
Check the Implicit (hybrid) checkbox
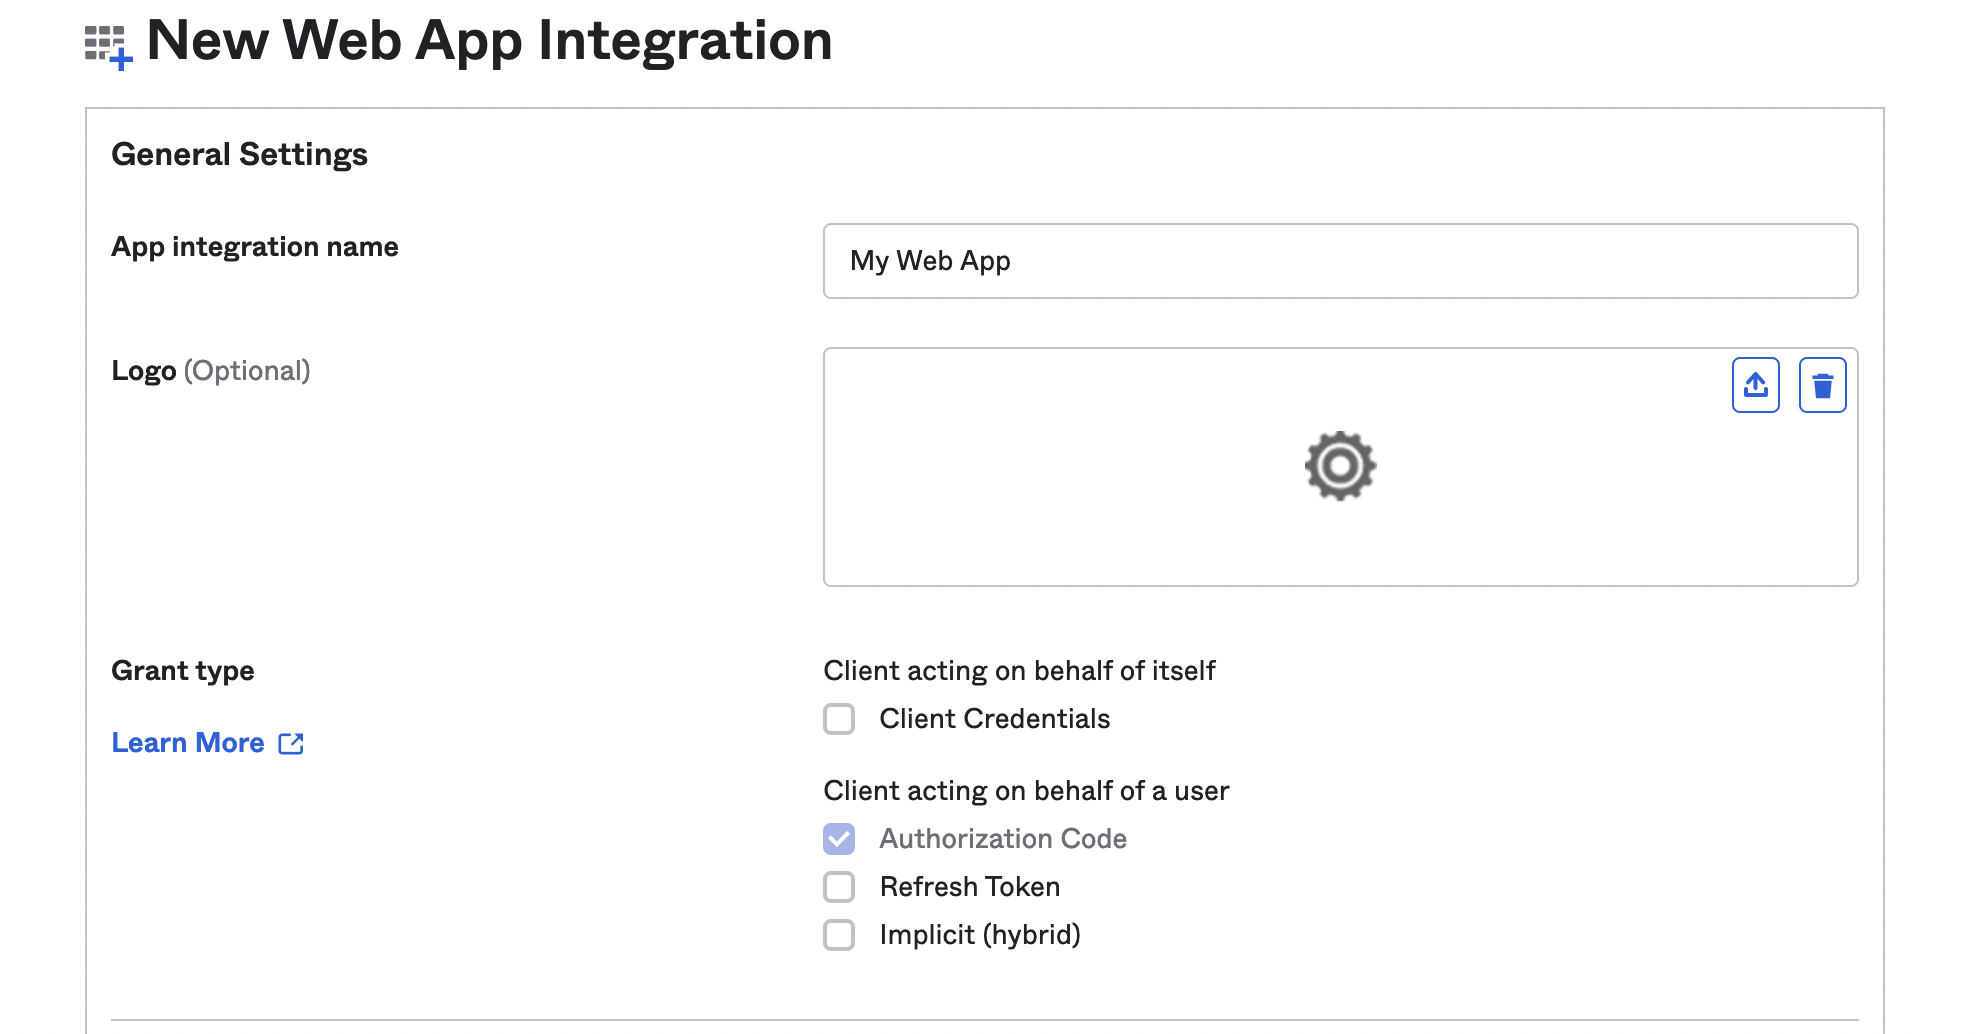point(839,935)
